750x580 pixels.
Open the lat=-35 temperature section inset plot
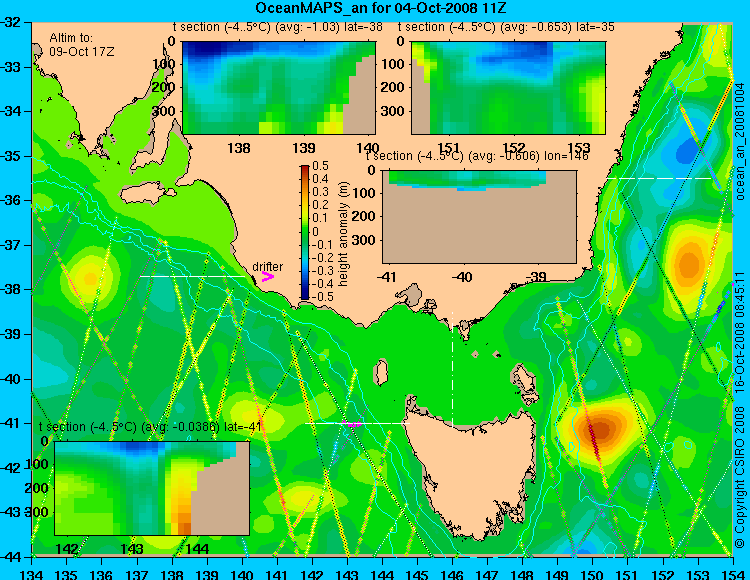[508, 88]
